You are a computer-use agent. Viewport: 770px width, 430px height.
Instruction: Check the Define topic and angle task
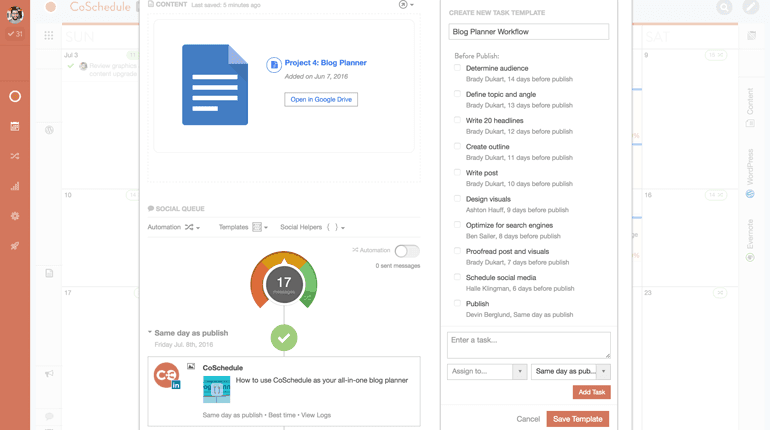point(457,94)
